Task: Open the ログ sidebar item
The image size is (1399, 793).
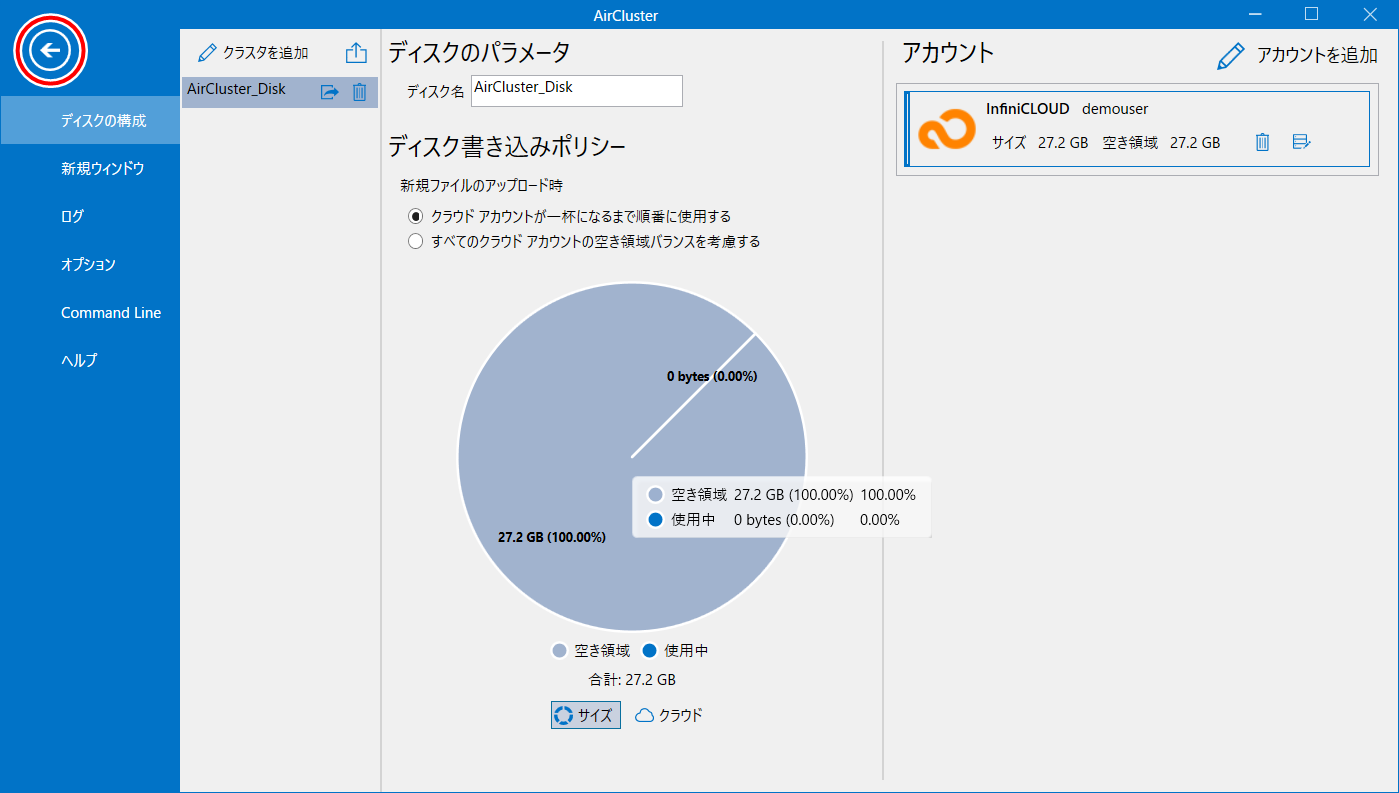Action: [x=72, y=216]
